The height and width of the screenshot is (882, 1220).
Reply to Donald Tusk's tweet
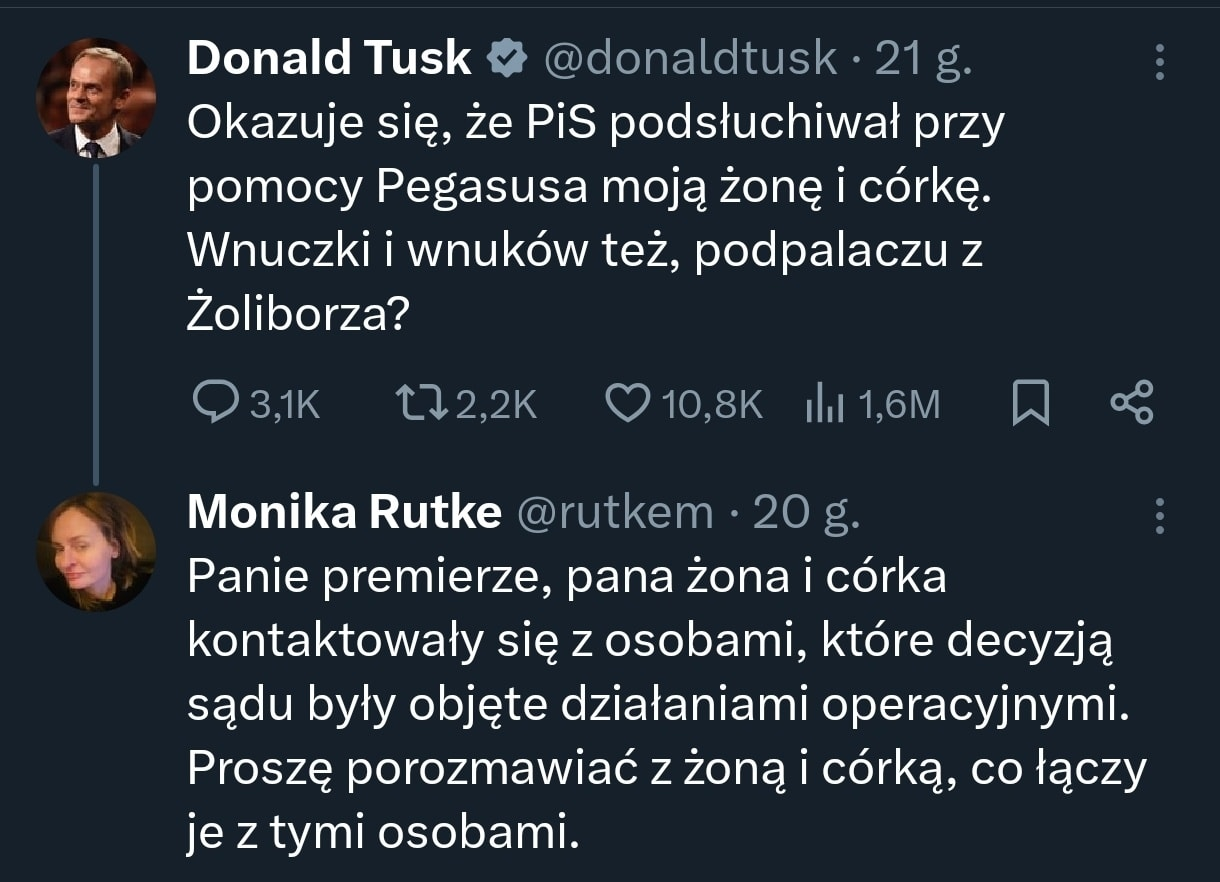pyautogui.click(x=212, y=404)
